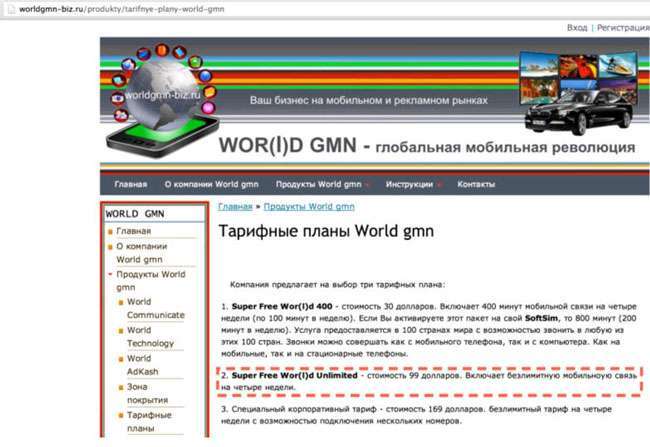Screen dimensions: 650x447
Task: Click the bullet icon beside World AdKash
Action: 121,360
